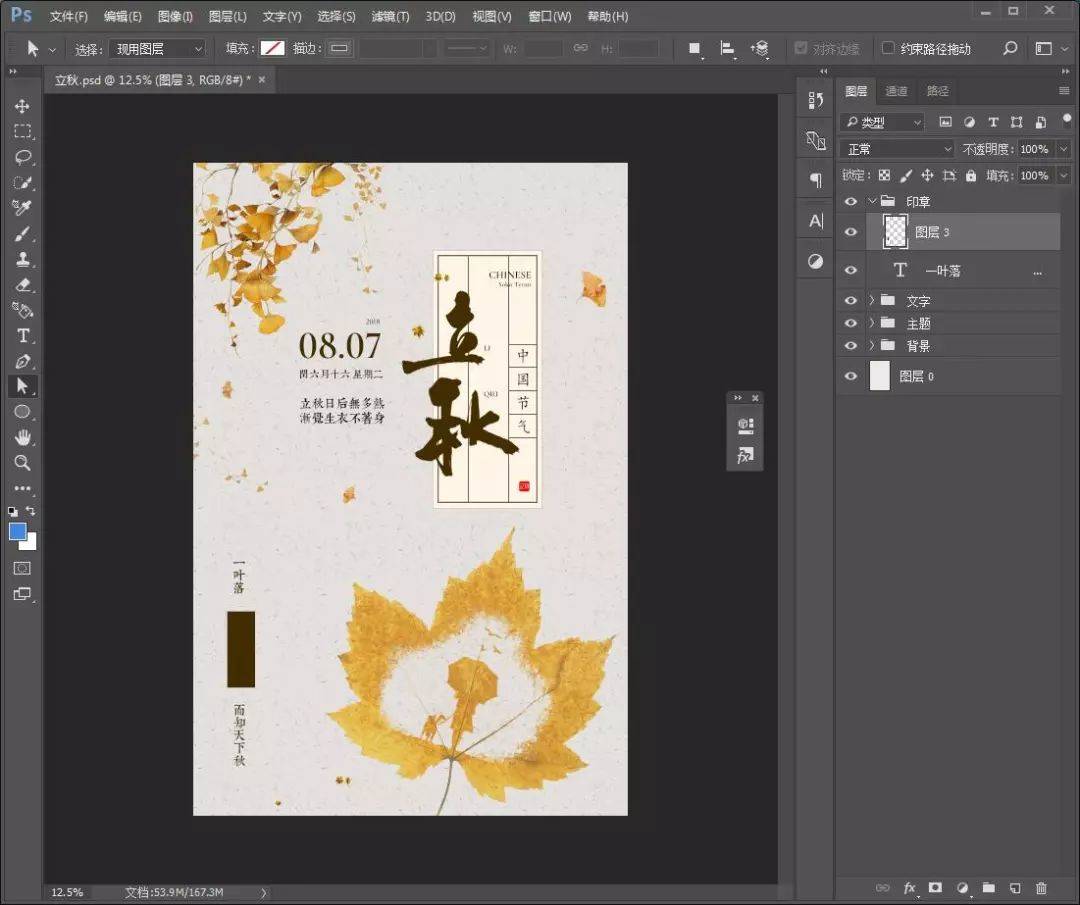Click the add layer style fx icon
This screenshot has height=905, width=1080.
(x=909, y=888)
